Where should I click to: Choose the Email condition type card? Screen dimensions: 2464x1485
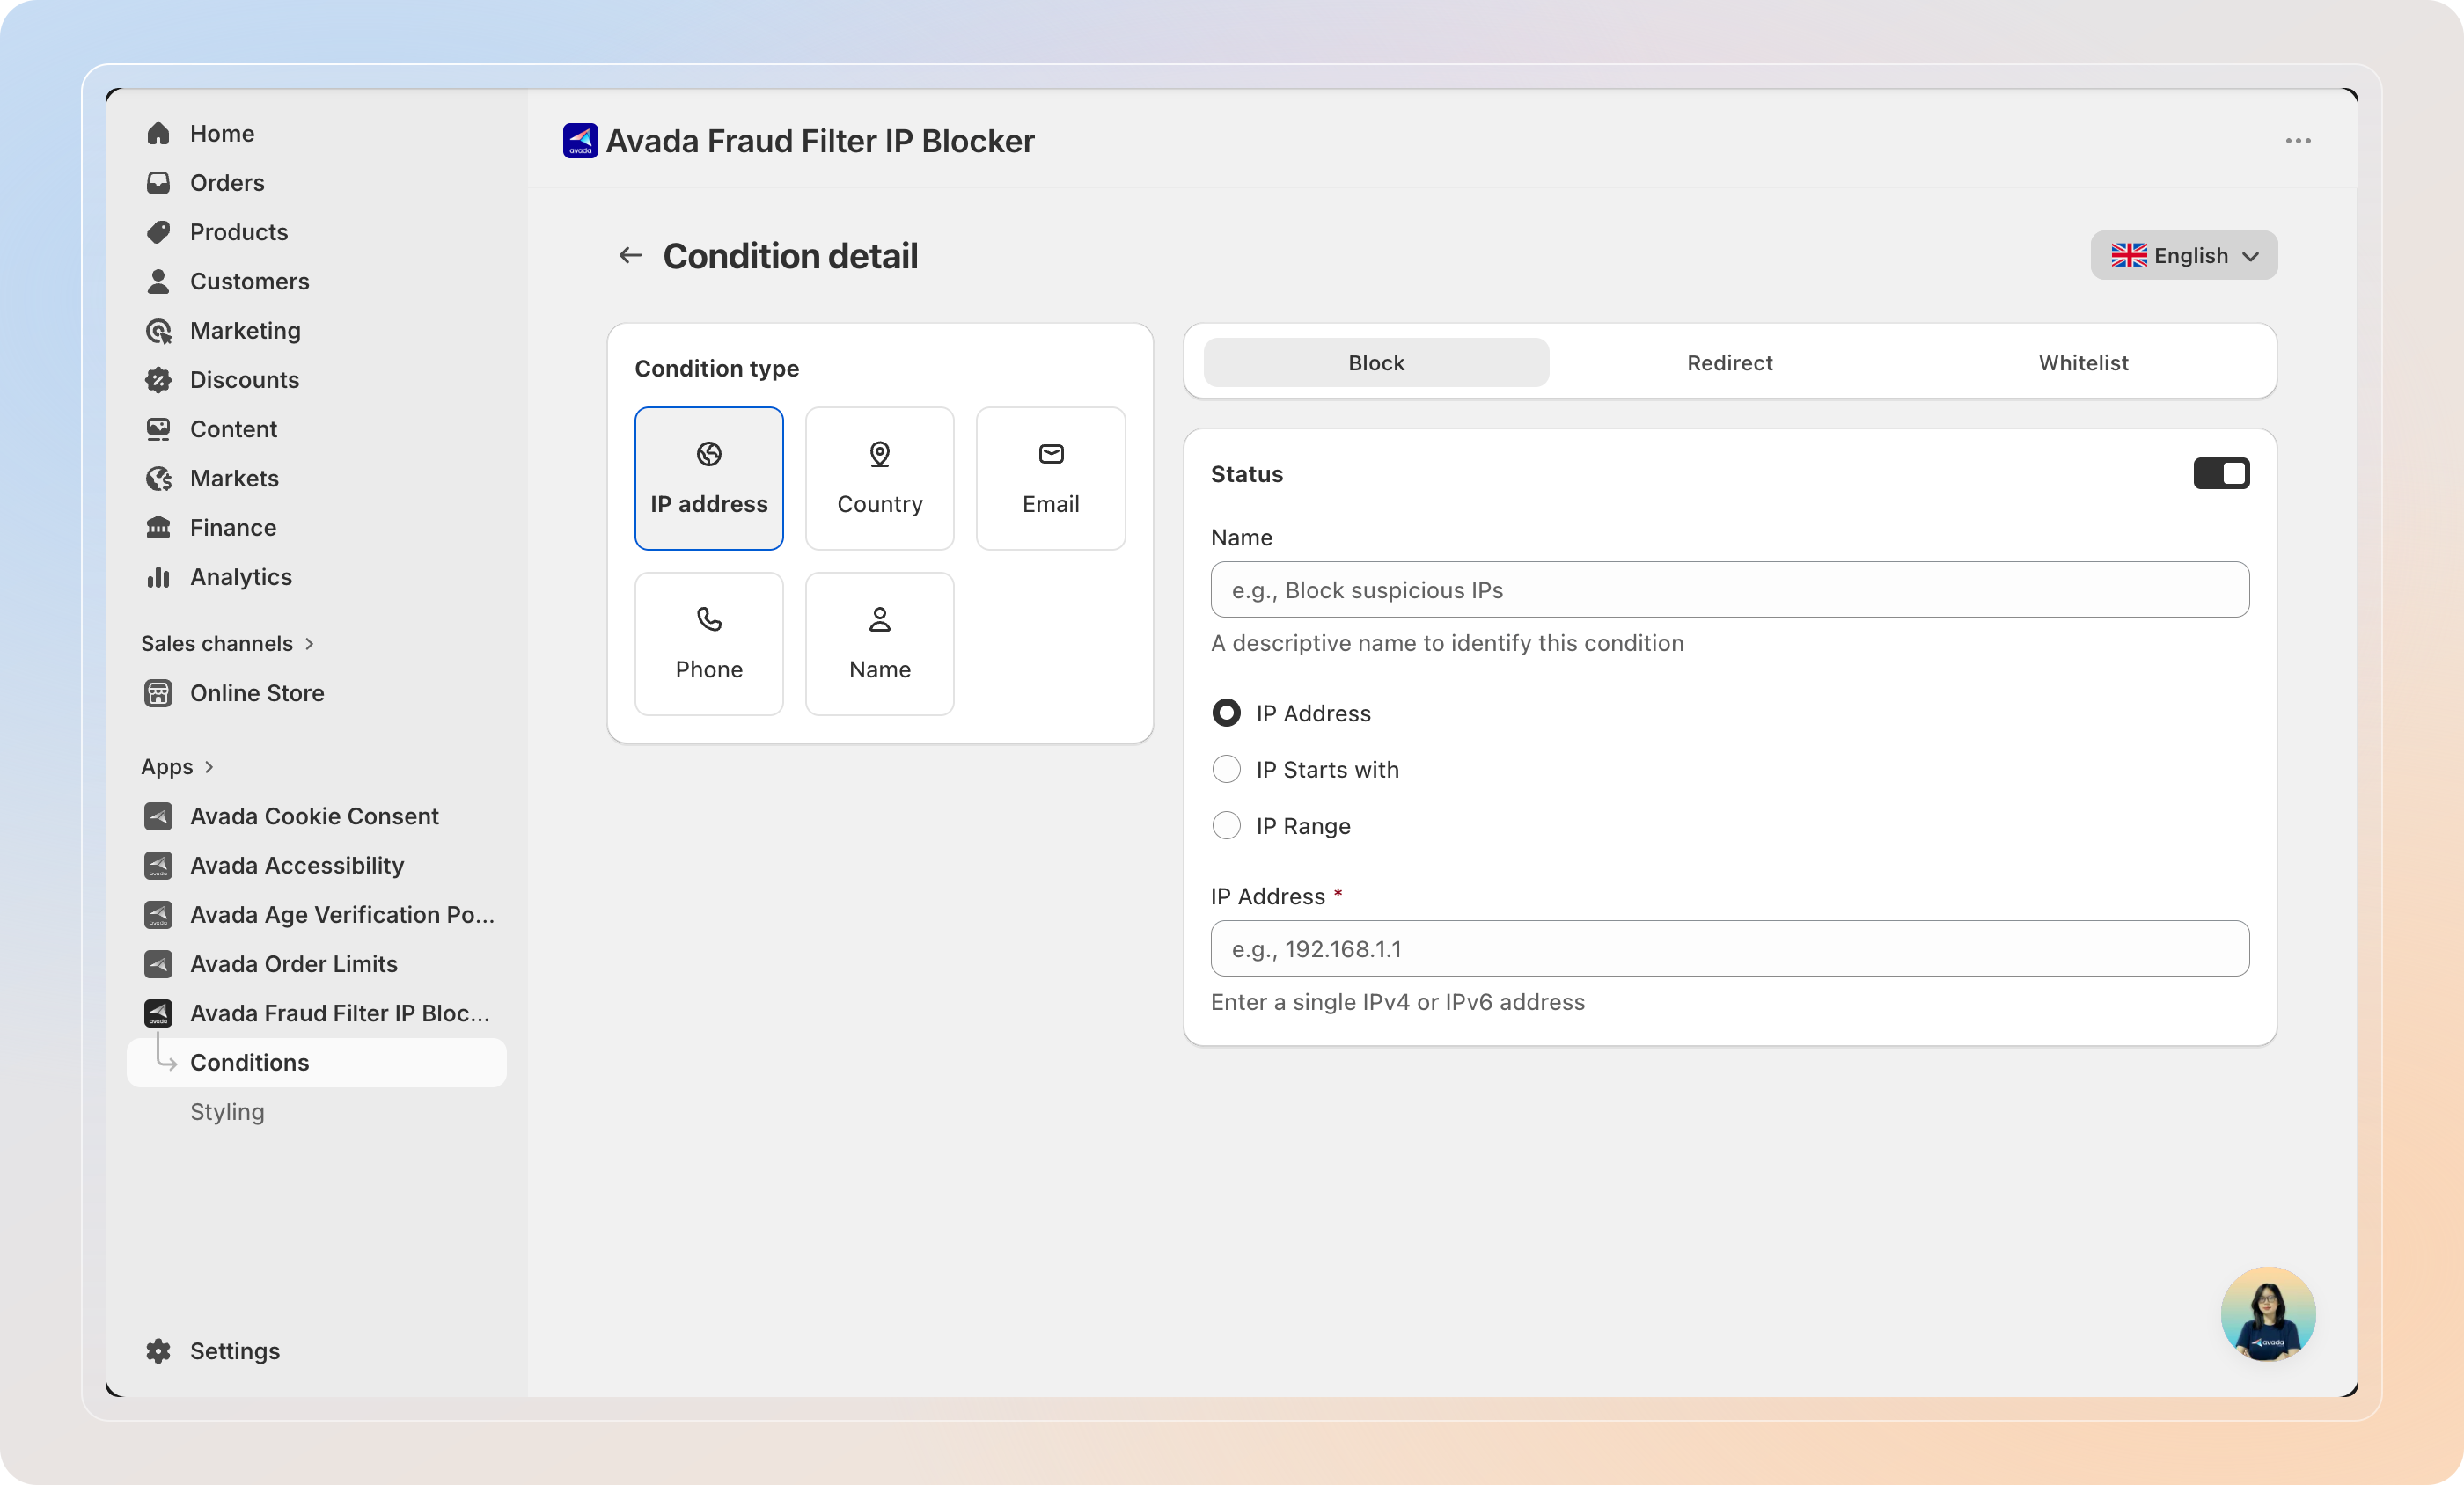tap(1051, 478)
